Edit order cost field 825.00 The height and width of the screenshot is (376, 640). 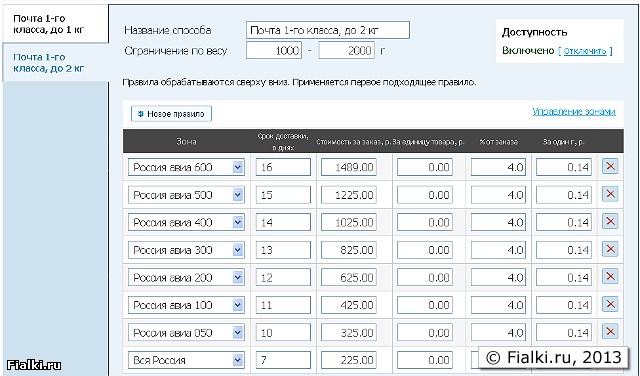click(x=349, y=250)
